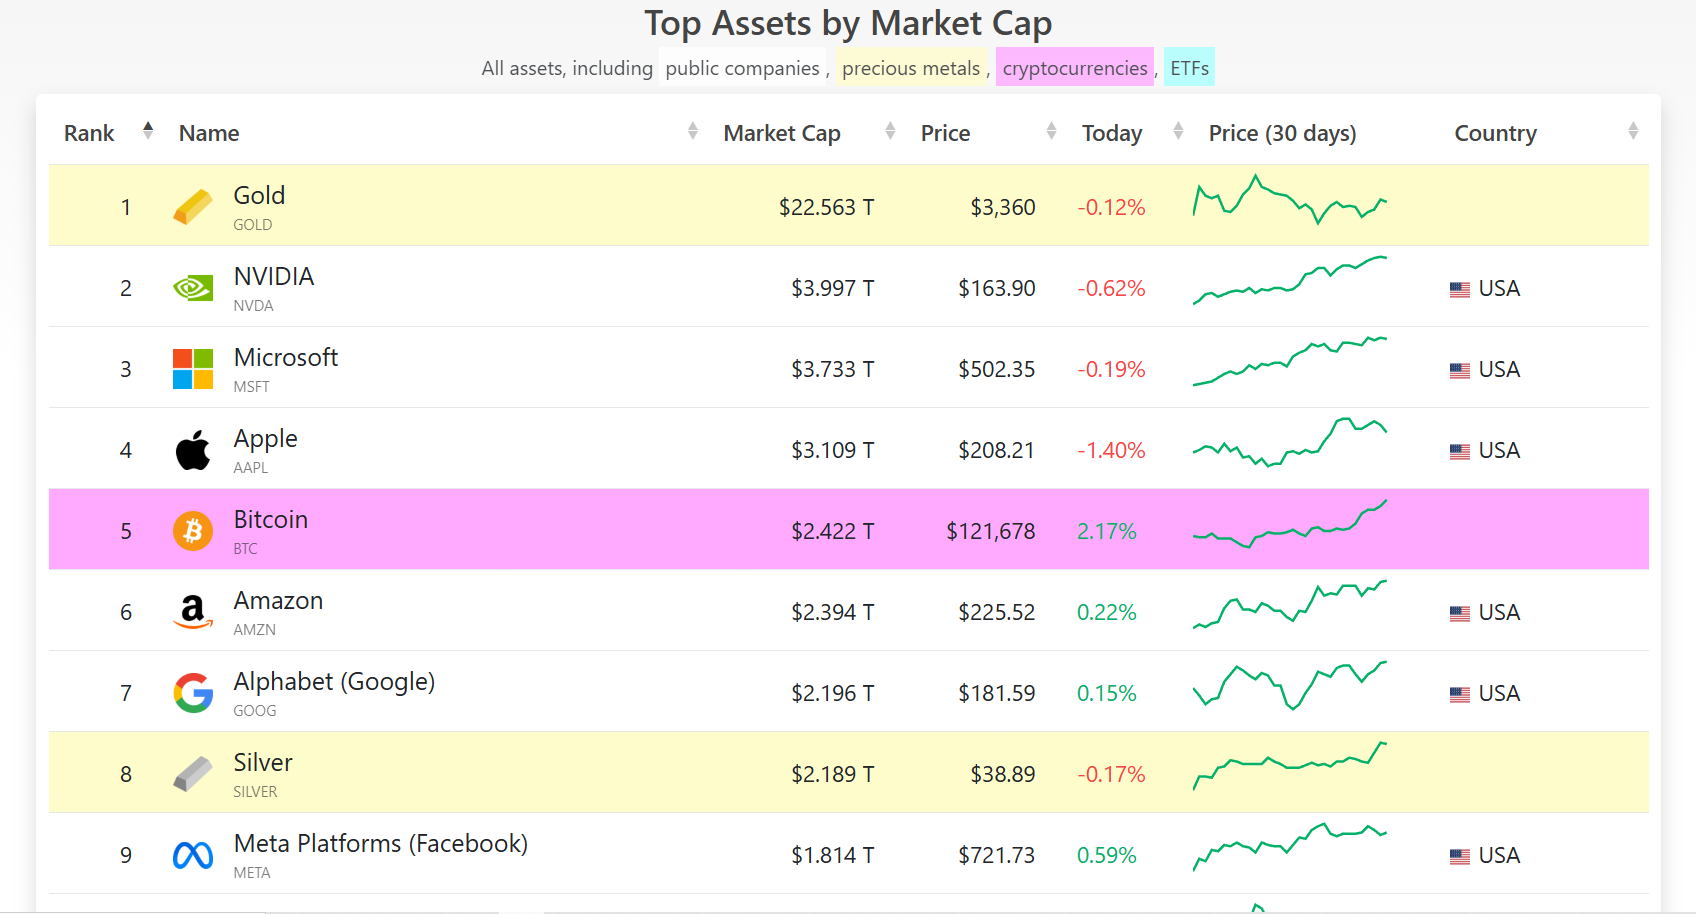This screenshot has height=914, width=1696.
Task: Sort table by Rank arrows
Action: point(148,131)
